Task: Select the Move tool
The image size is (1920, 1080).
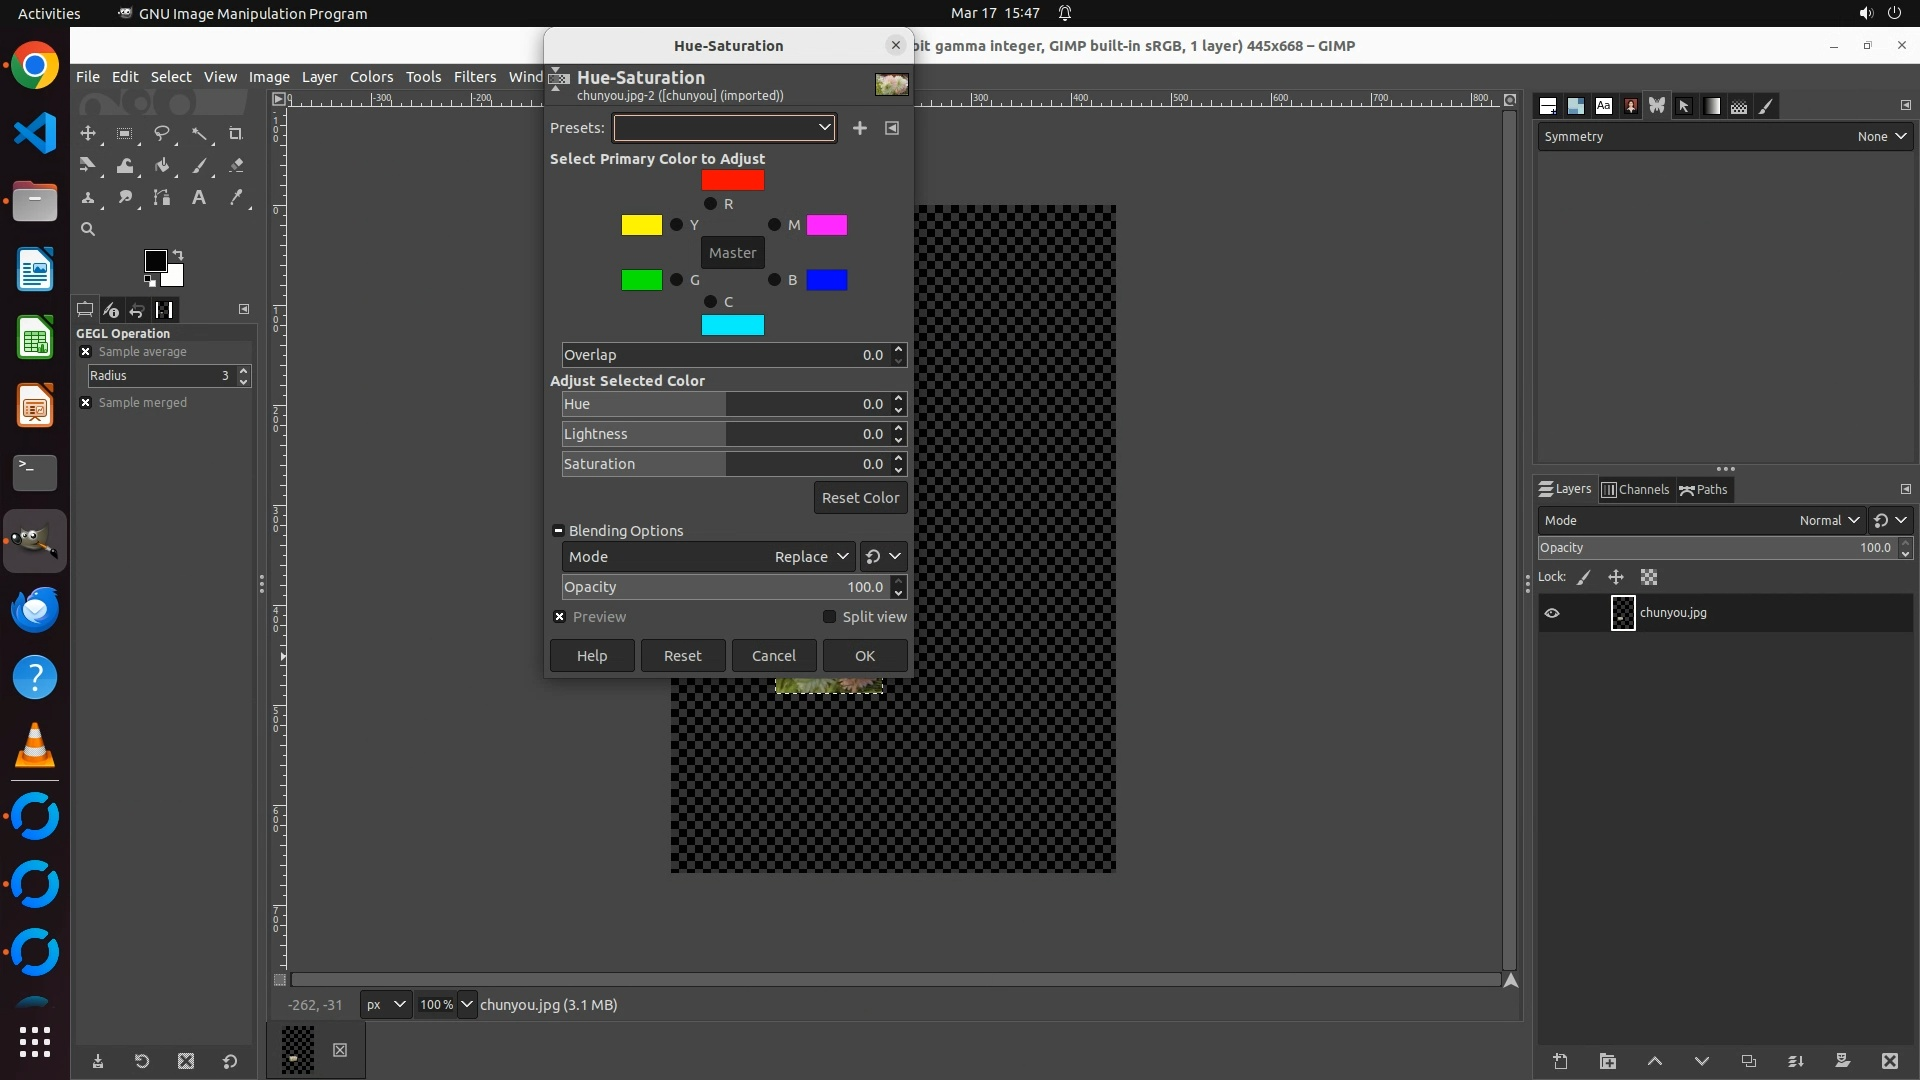Action: click(x=88, y=133)
